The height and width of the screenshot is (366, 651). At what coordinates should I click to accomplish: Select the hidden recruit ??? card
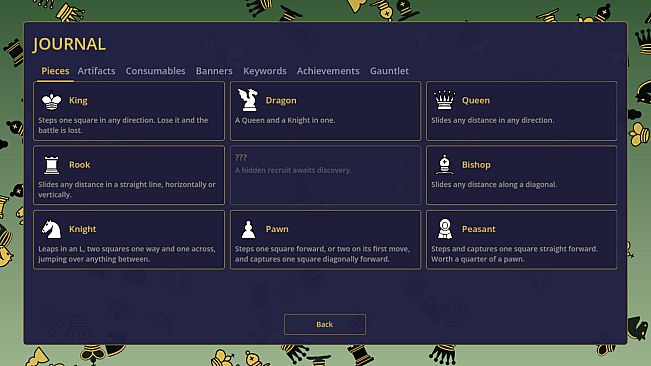(326, 175)
